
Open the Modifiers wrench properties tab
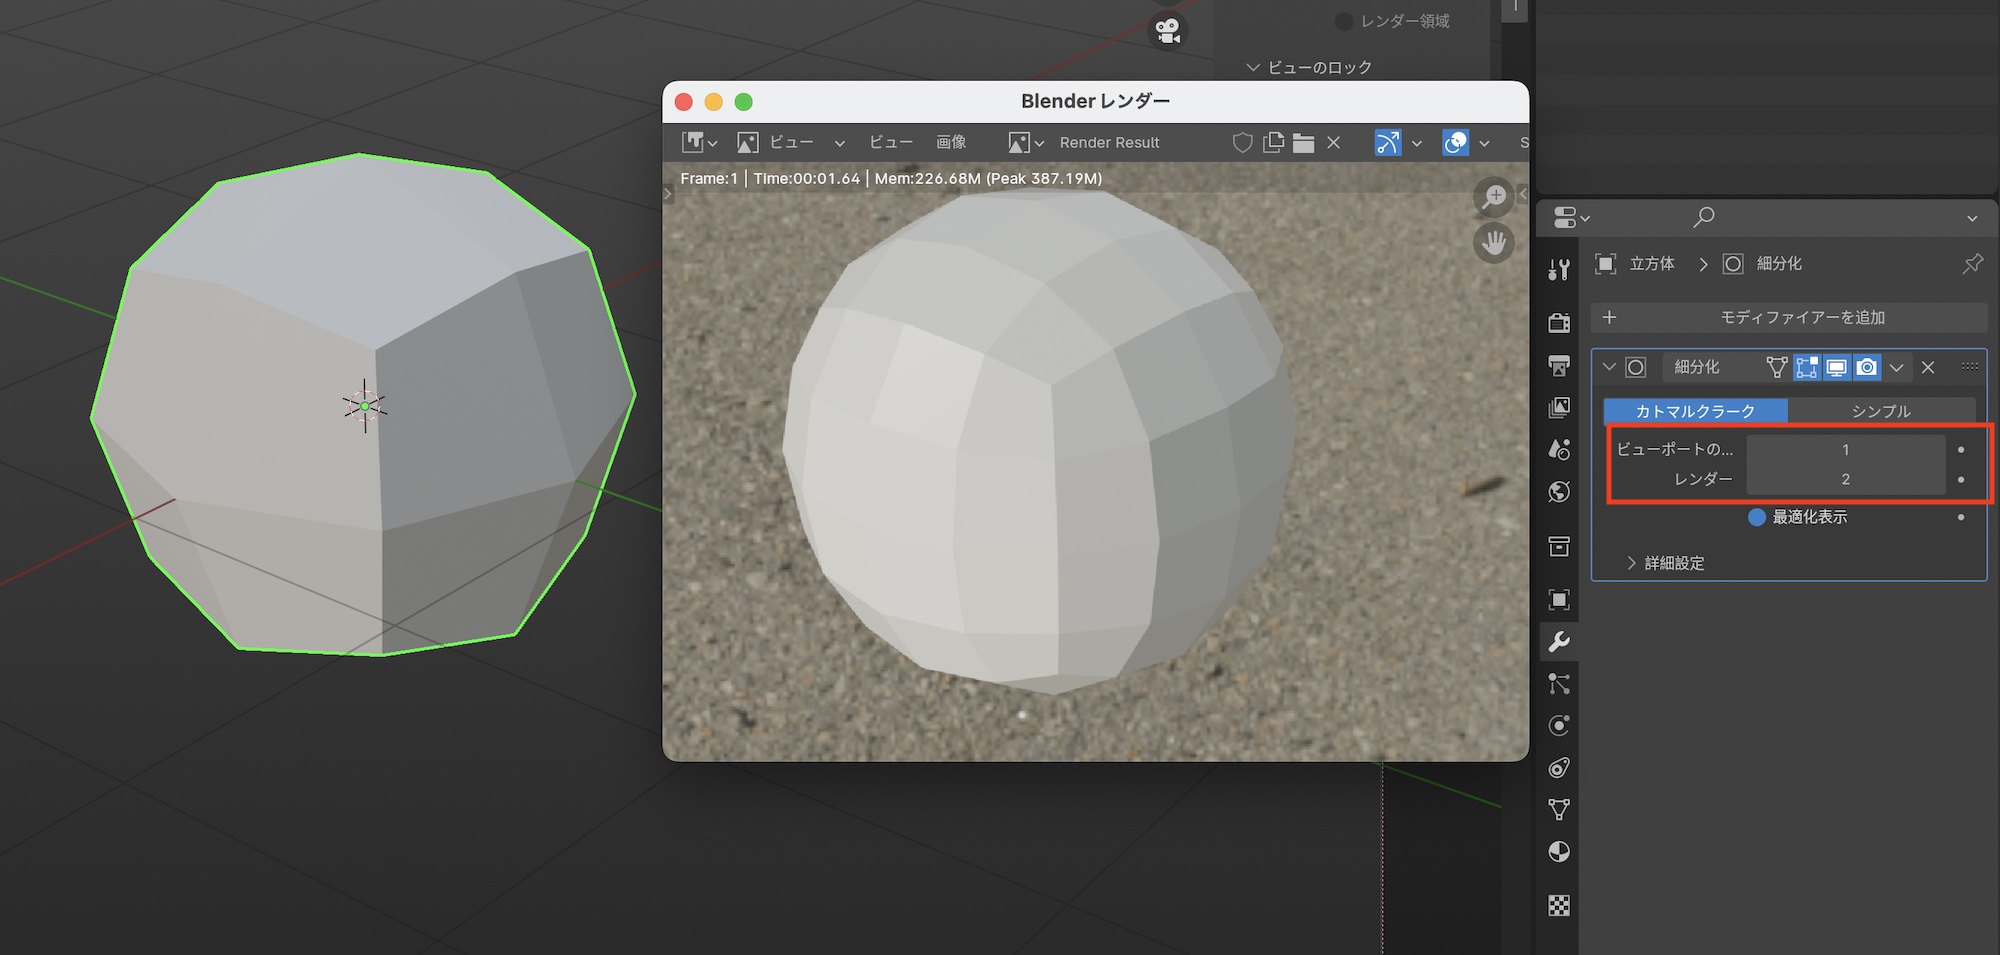pyautogui.click(x=1559, y=642)
